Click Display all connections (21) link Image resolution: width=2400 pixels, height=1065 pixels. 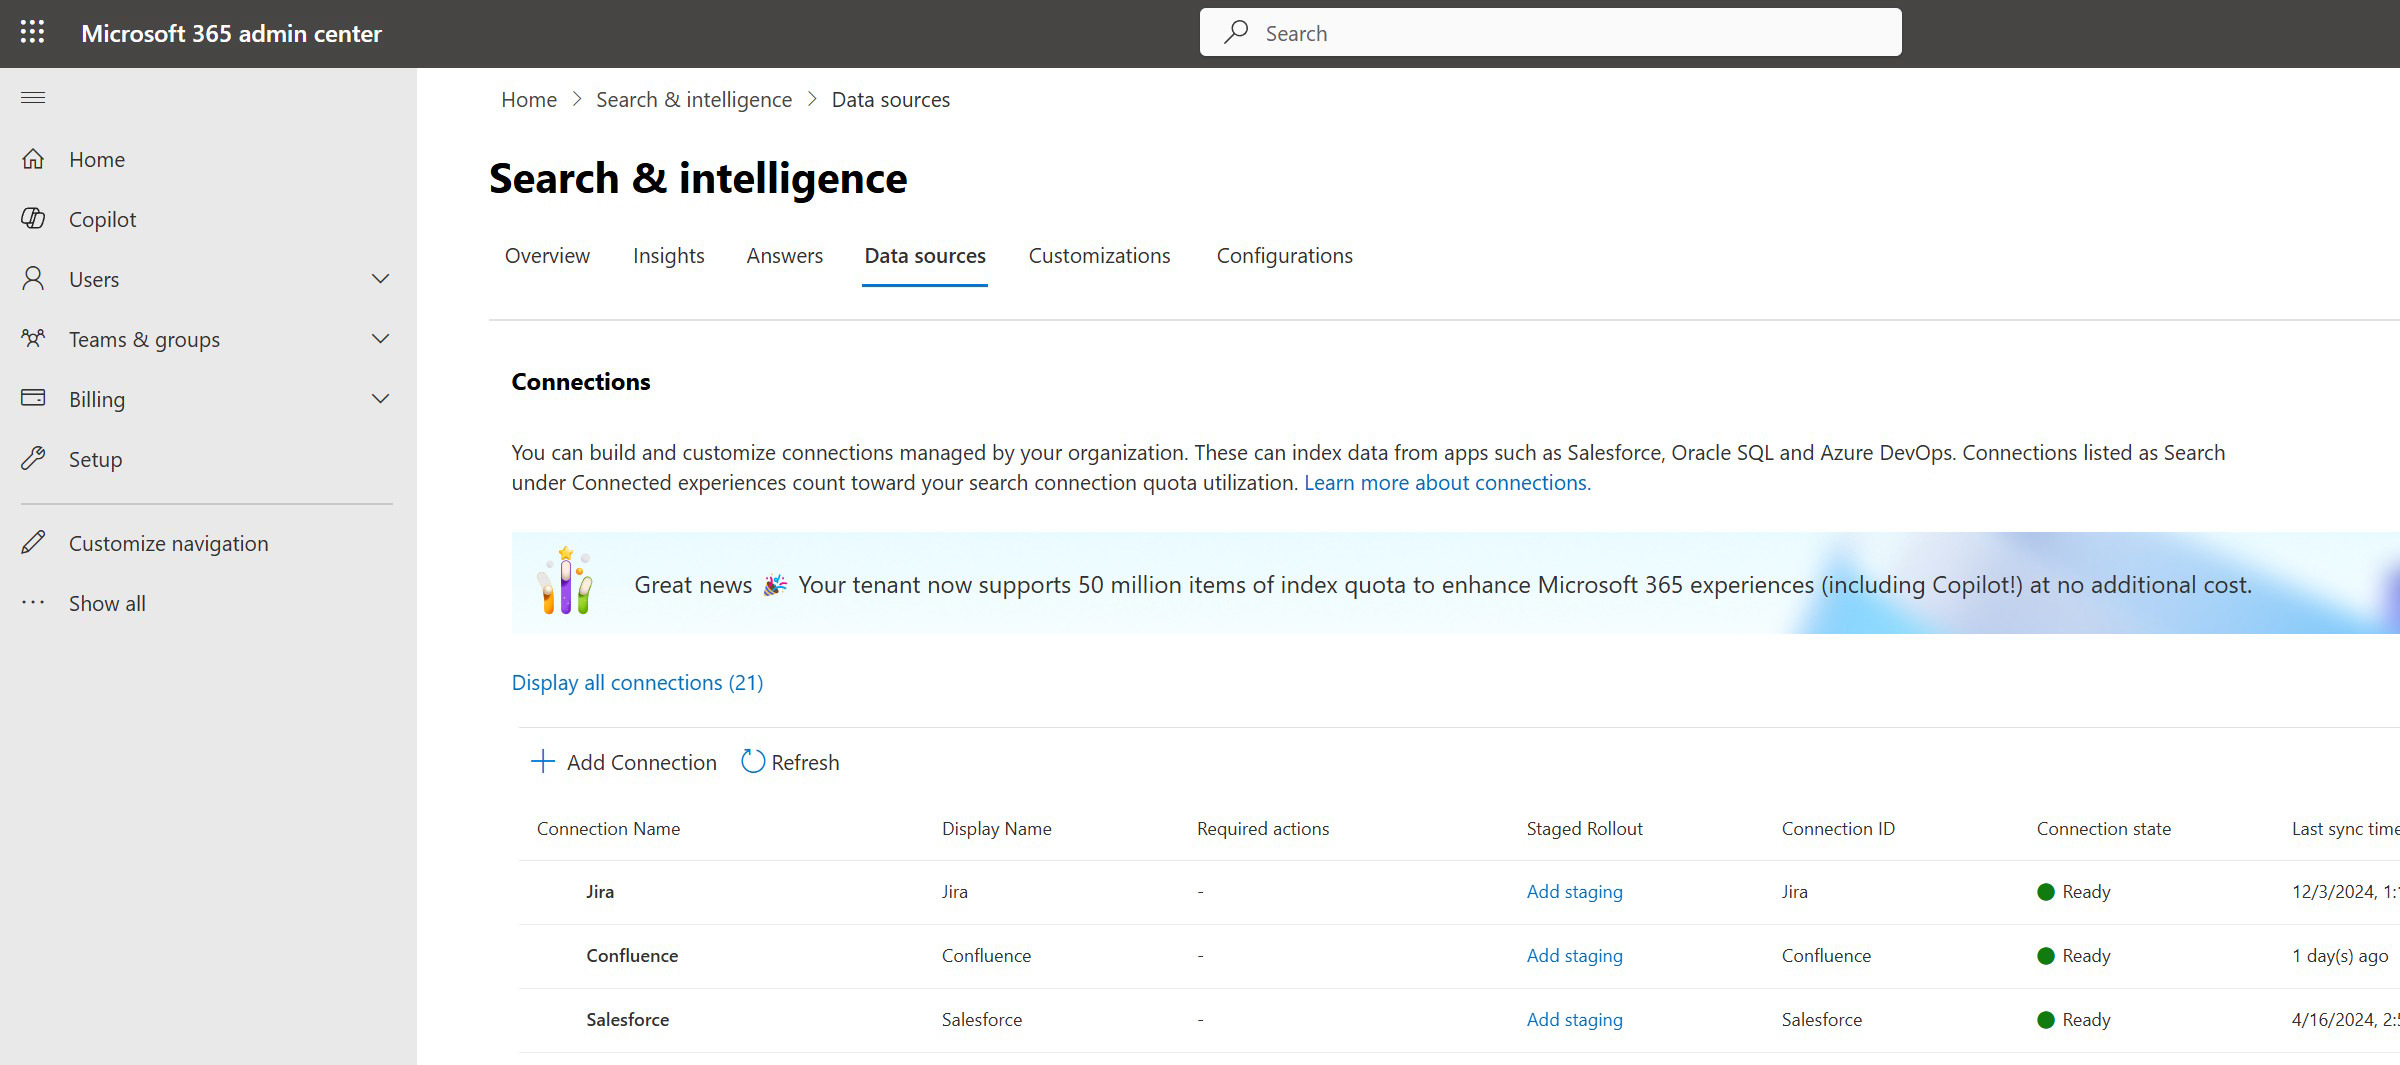click(x=637, y=683)
